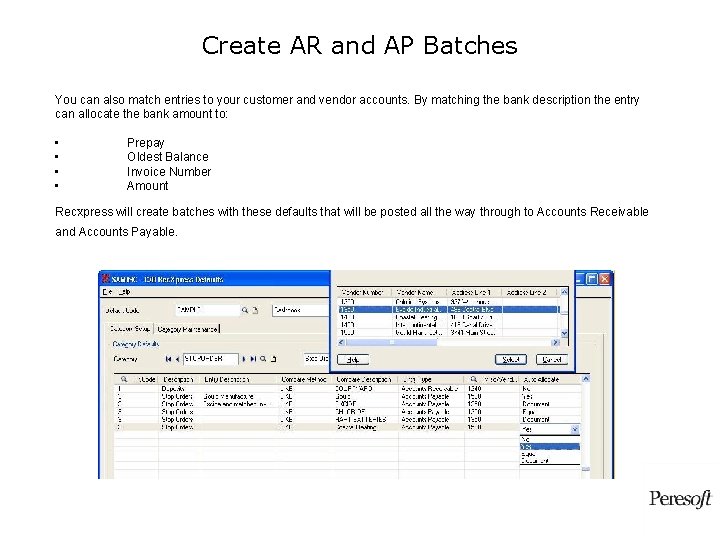
Task: Click the Category input field
Action: pyautogui.click(x=210, y=359)
